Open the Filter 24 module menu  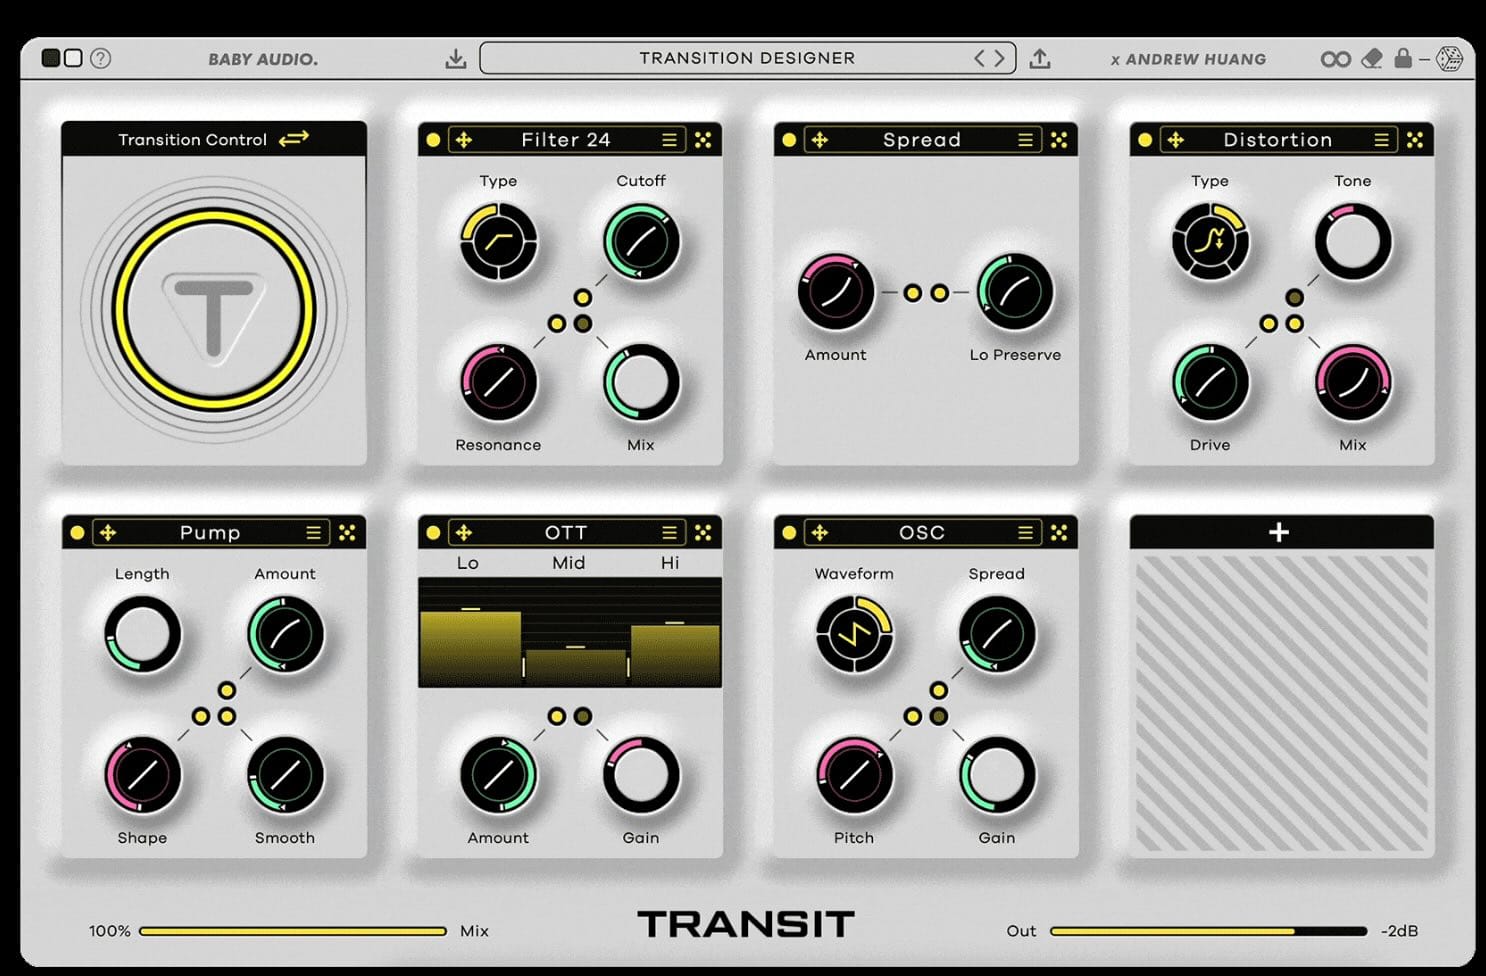[669, 140]
